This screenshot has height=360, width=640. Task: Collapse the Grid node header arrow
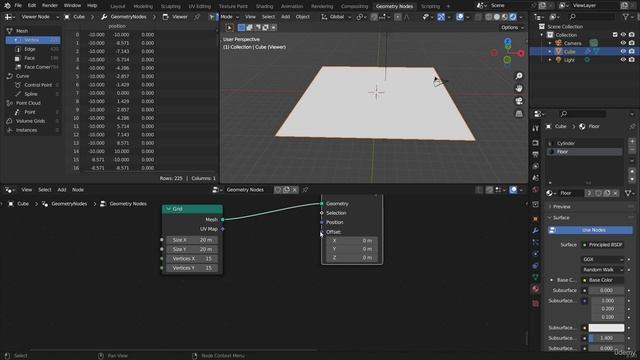click(x=168, y=209)
